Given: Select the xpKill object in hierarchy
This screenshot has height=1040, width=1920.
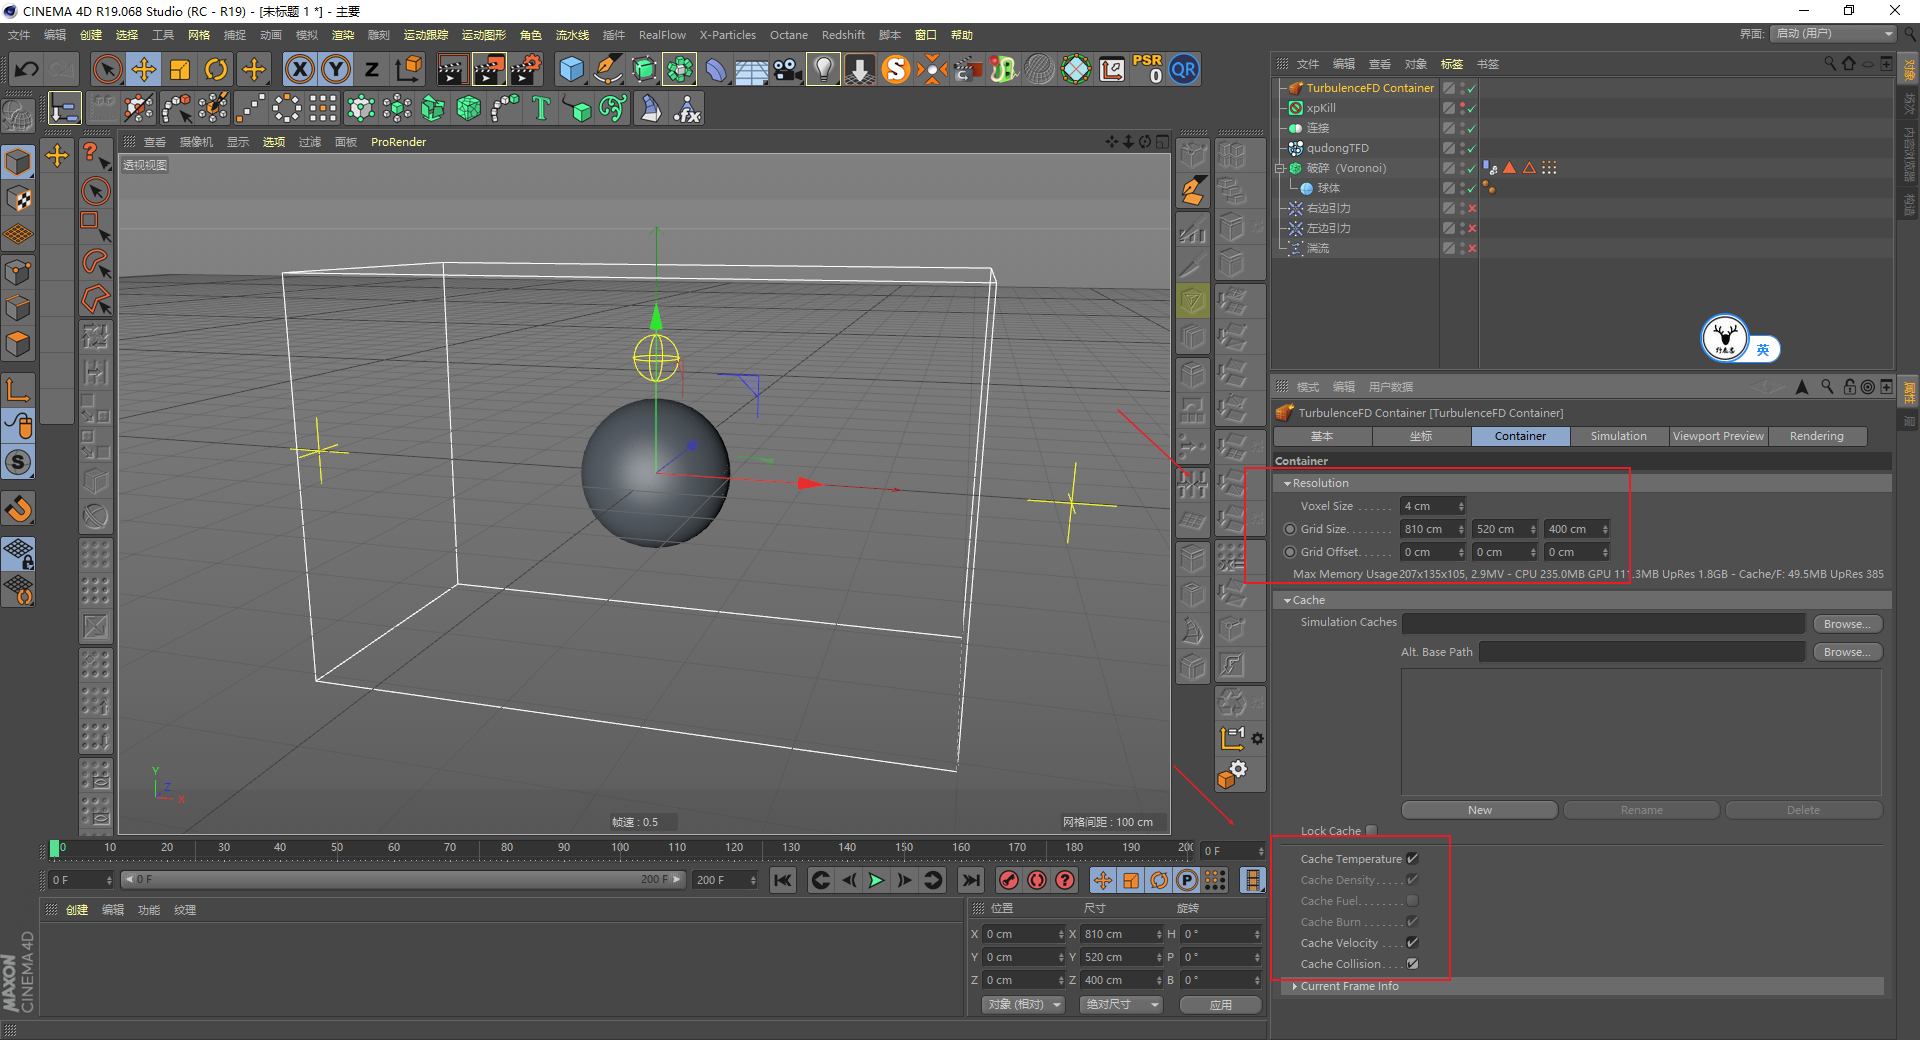Looking at the screenshot, I should 1321,108.
